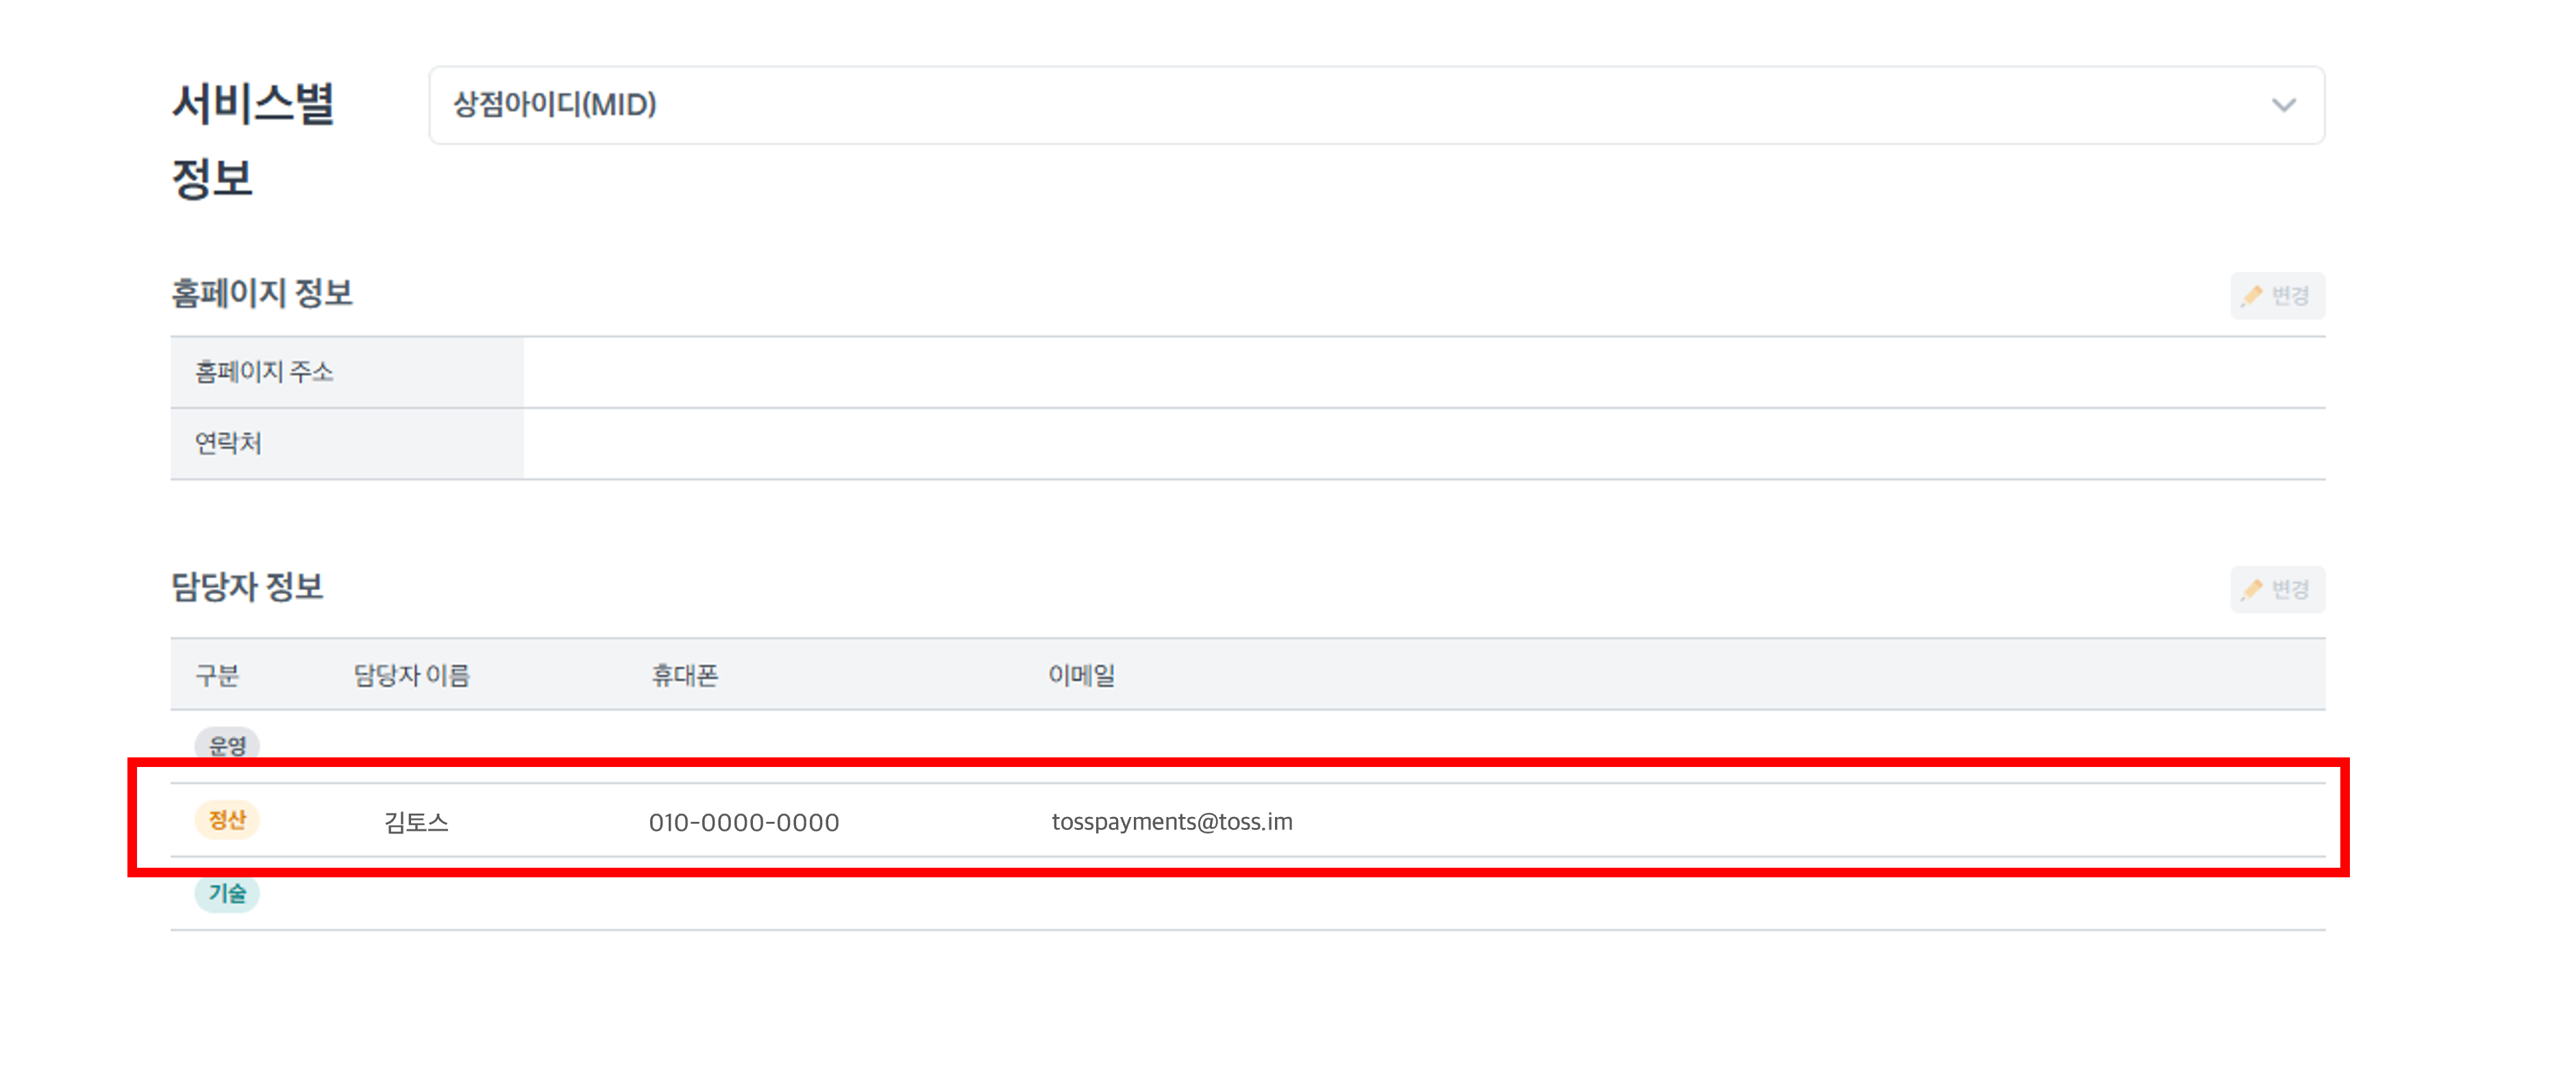The width and height of the screenshot is (2576, 1072).
Task: Click the 운영 category badge
Action: coord(227,745)
